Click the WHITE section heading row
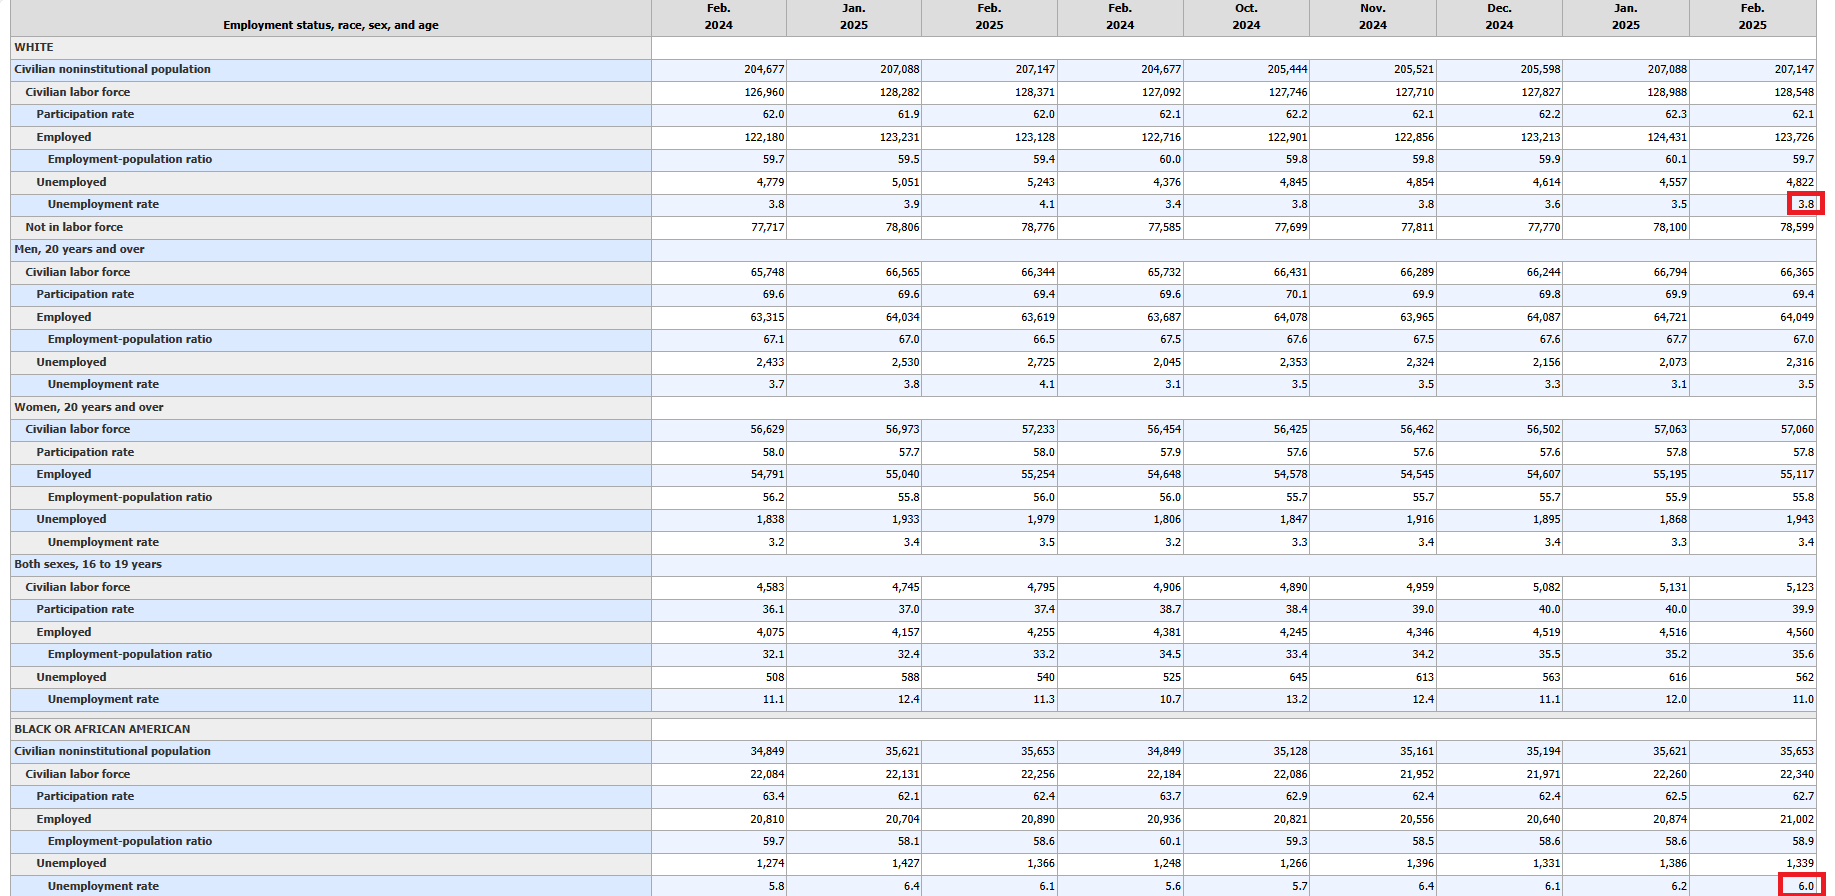The width and height of the screenshot is (1835, 896). (x=34, y=47)
